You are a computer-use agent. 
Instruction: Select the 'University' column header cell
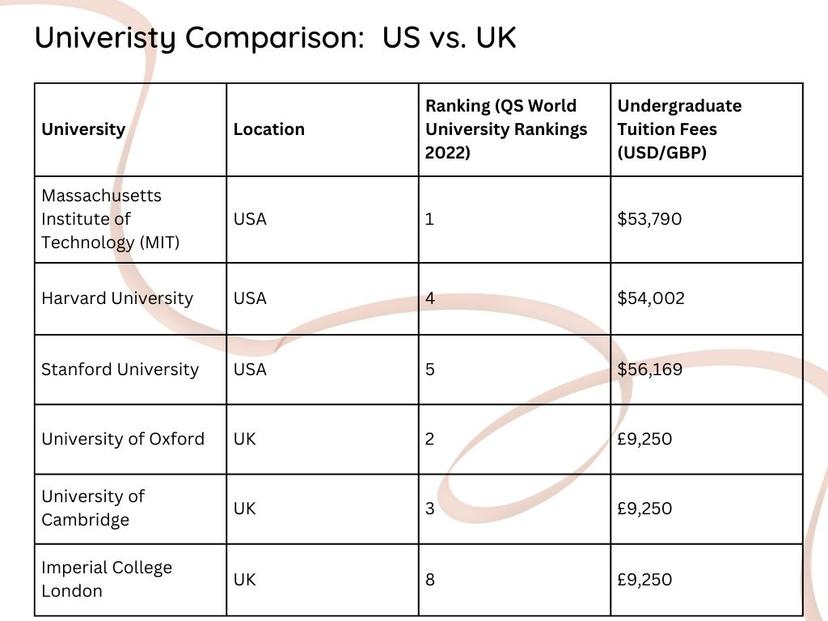tap(130, 129)
